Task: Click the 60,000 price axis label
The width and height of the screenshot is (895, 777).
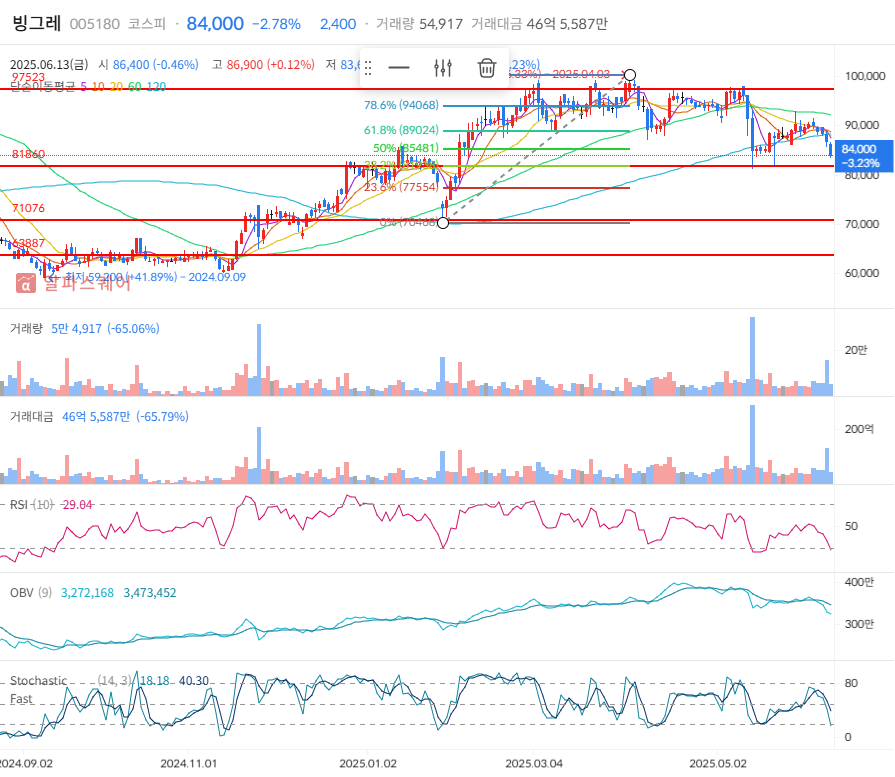Action: coord(862,273)
